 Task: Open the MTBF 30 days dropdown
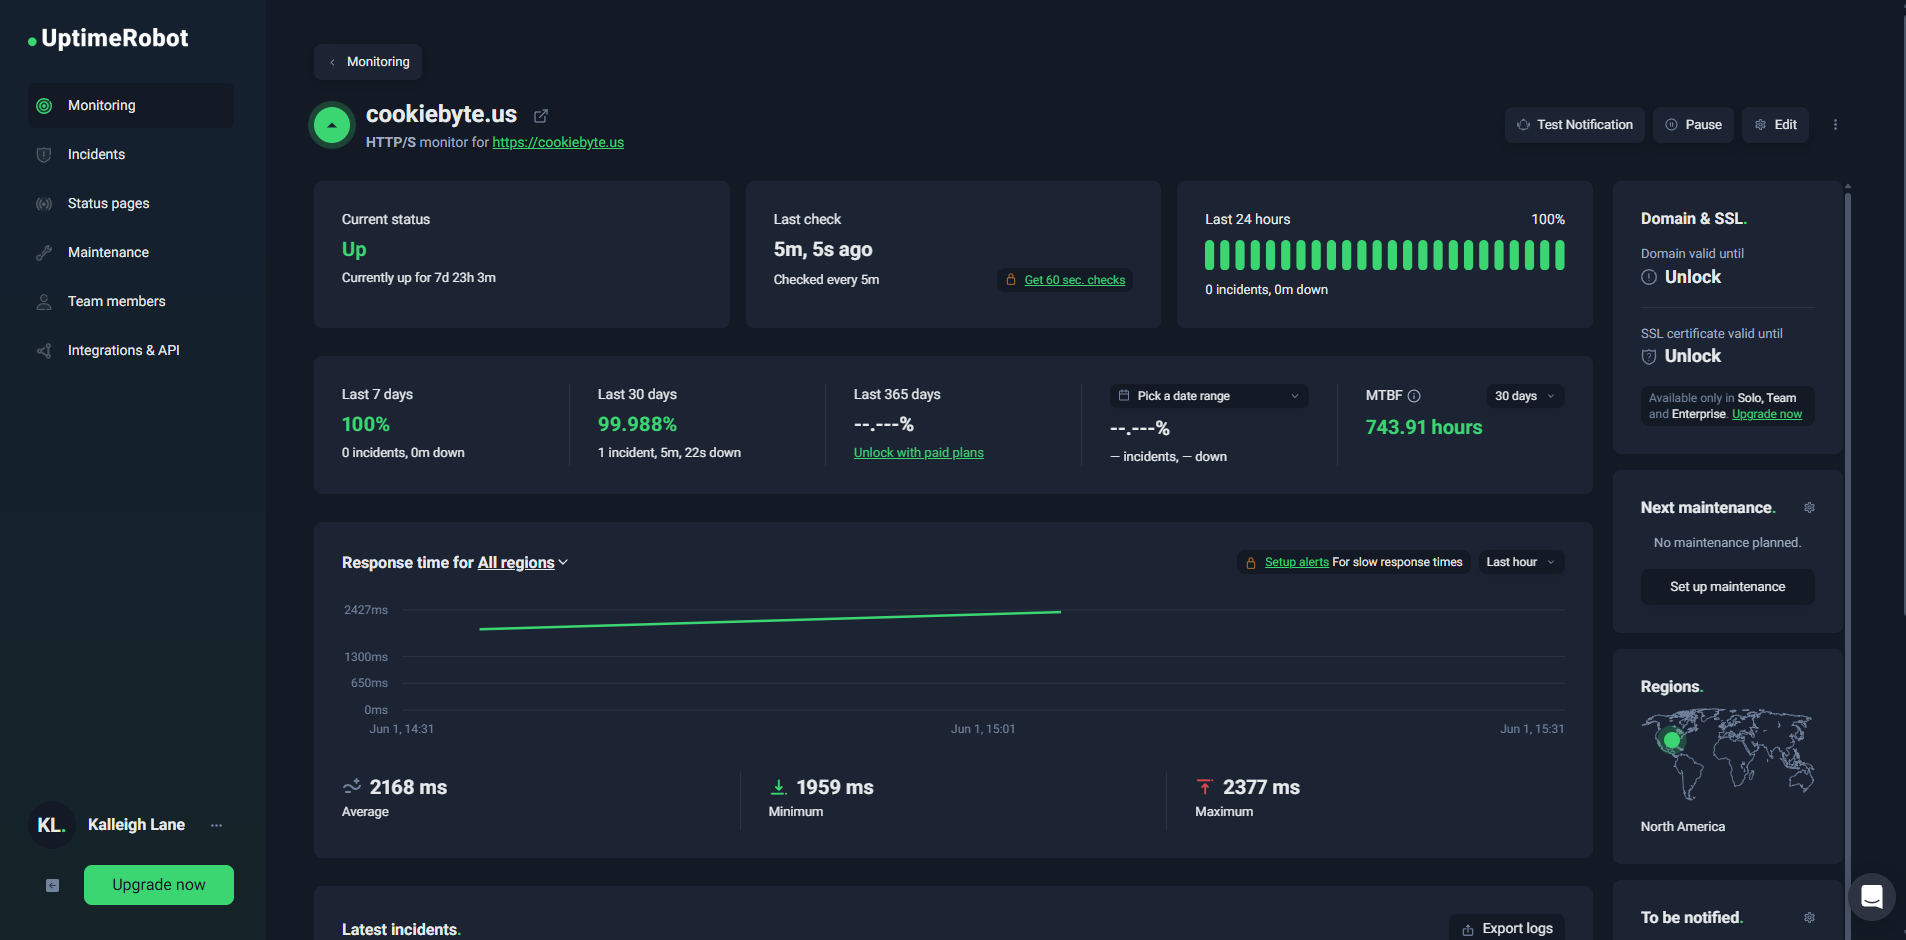tap(1525, 396)
